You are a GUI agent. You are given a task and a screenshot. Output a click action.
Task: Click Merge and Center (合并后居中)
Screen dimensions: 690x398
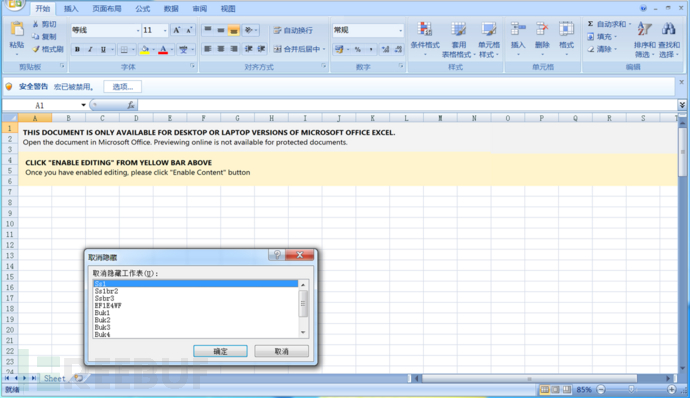[299, 49]
